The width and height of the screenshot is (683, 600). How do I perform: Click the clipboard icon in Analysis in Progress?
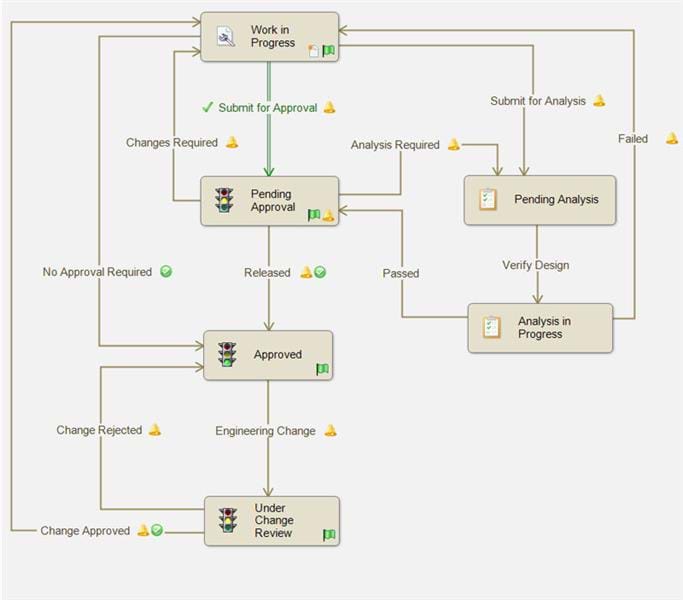pos(491,328)
